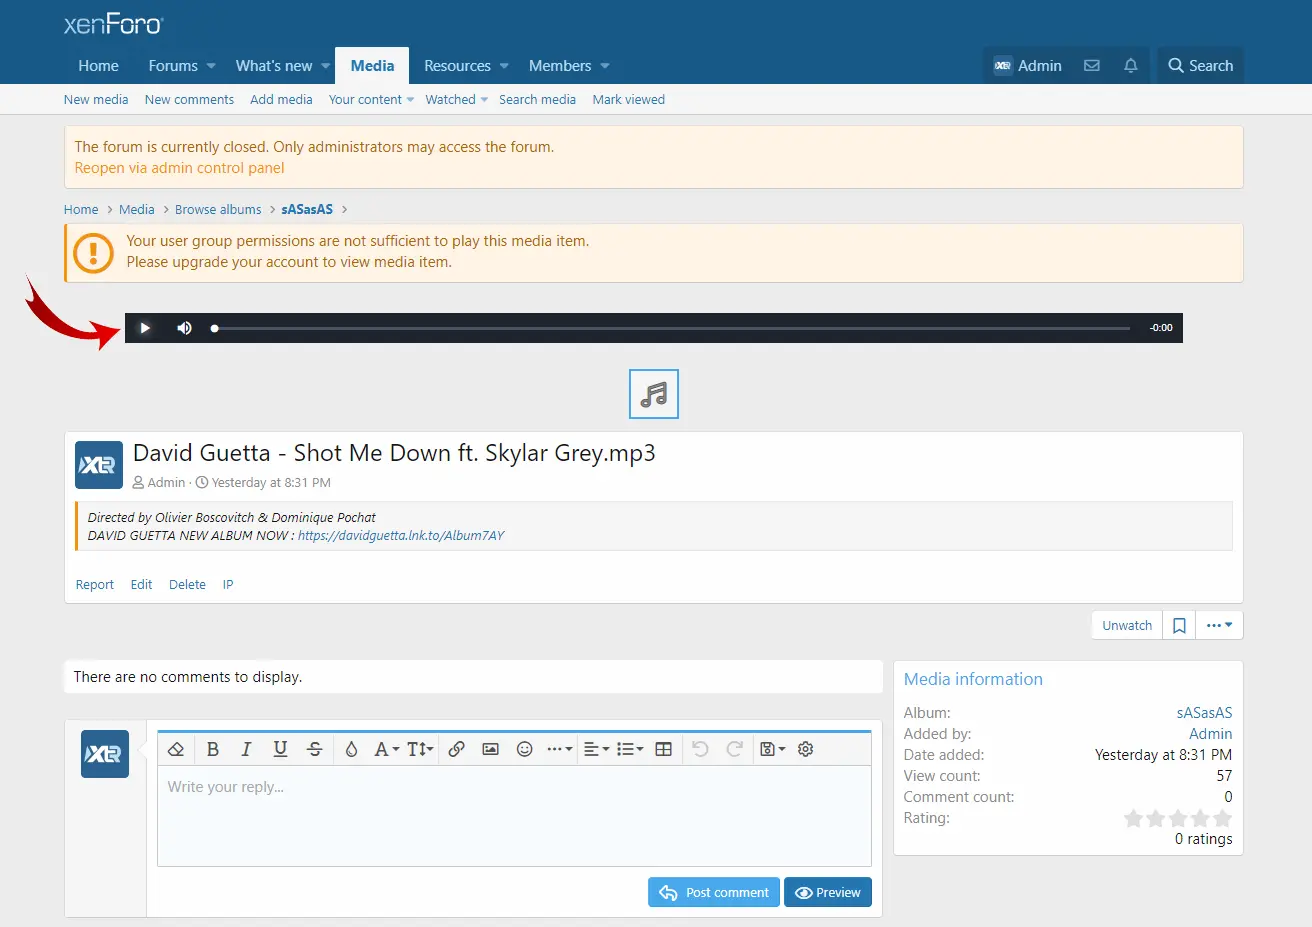Open the Resources tab

457,66
